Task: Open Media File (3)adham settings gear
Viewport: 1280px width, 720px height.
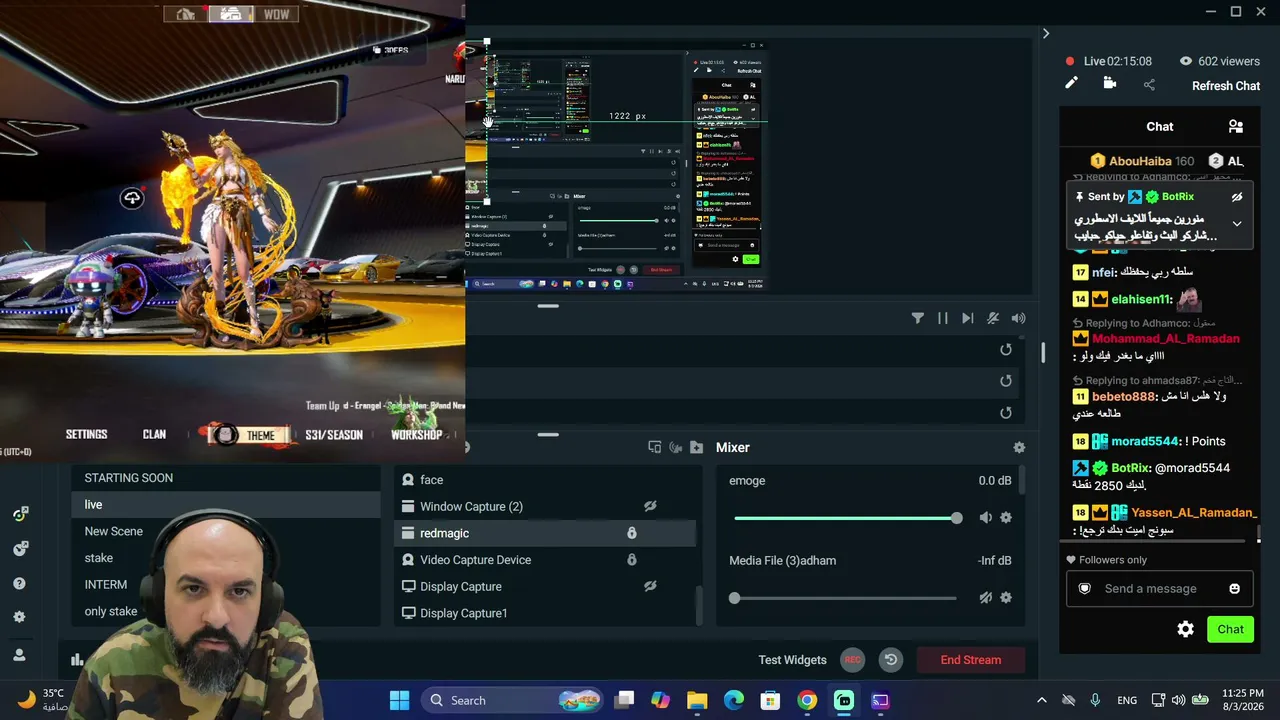Action: tap(1006, 597)
